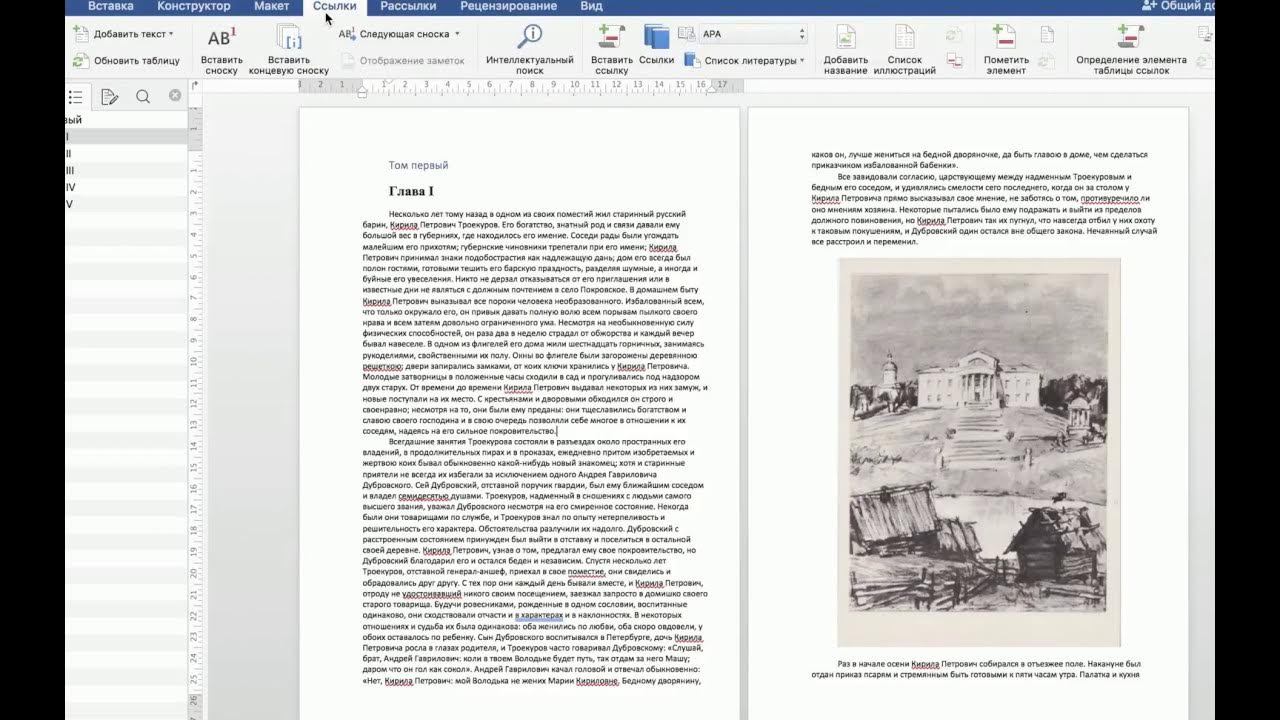Select heading II in navigation pane
This screenshot has width=1280, height=720.
coord(126,154)
